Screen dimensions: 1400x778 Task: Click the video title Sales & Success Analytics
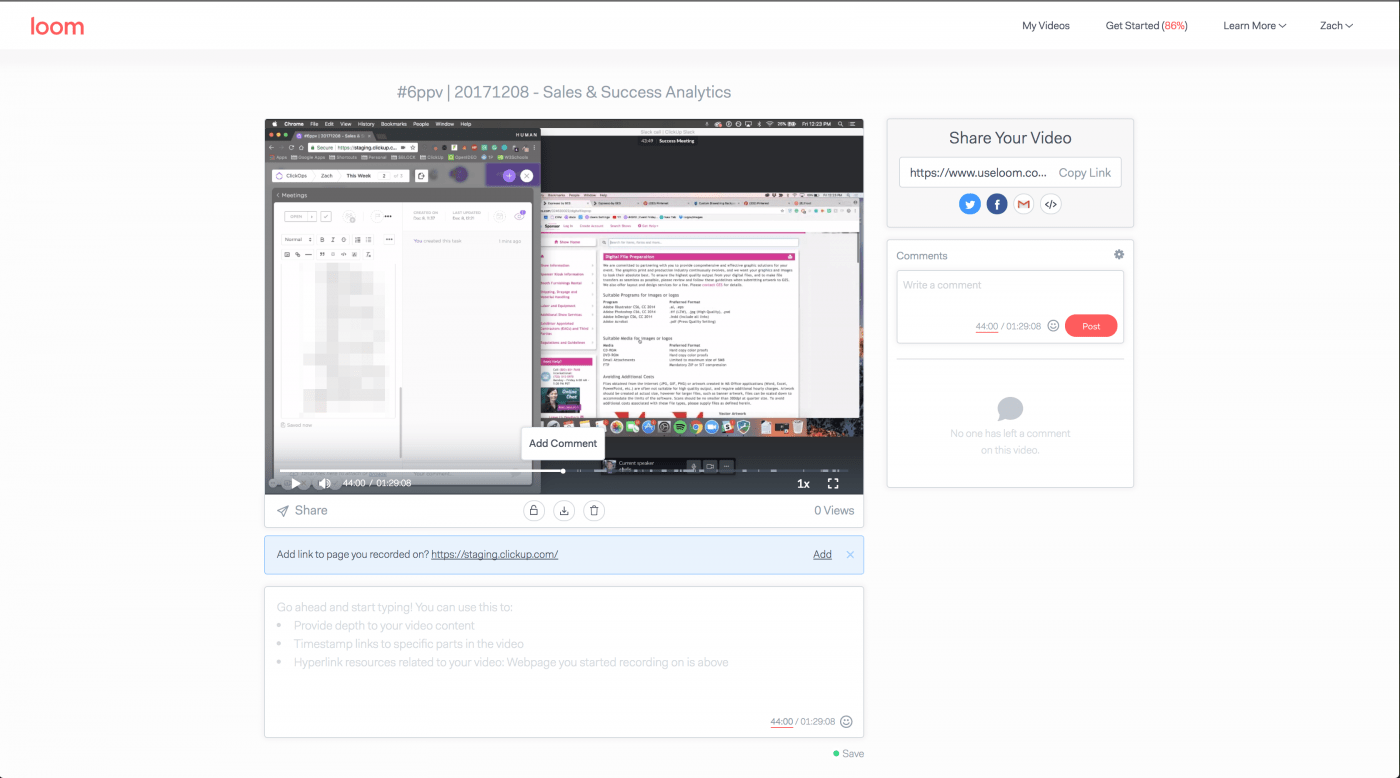point(564,92)
